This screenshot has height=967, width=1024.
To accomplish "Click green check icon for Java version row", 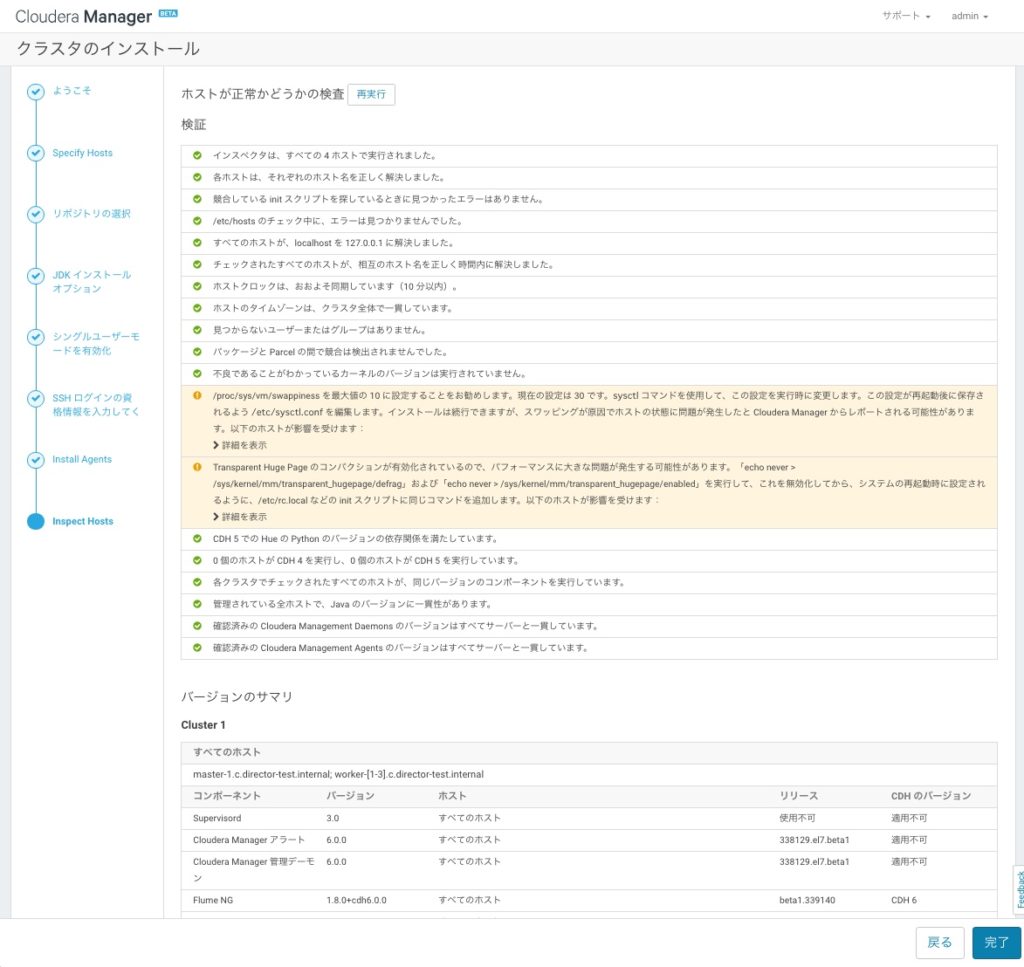I will tap(197, 604).
